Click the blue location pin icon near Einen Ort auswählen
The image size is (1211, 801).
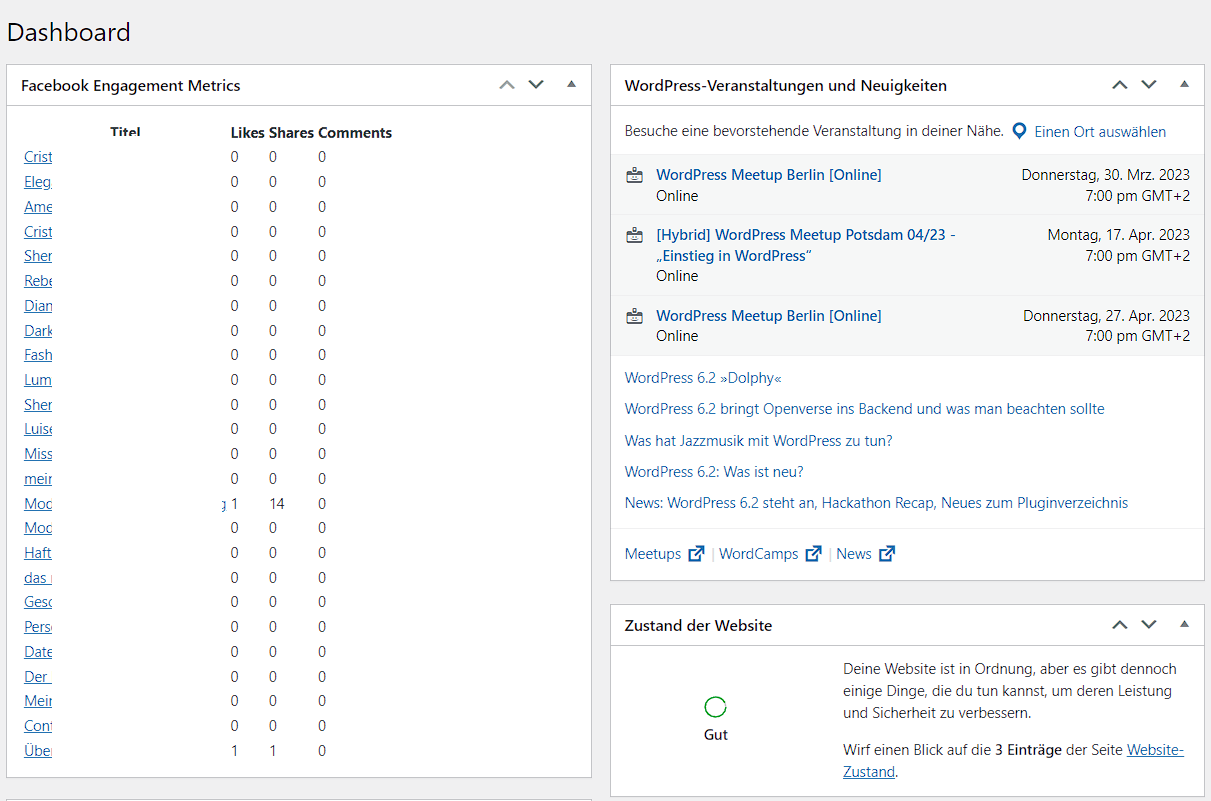pyautogui.click(x=1019, y=130)
